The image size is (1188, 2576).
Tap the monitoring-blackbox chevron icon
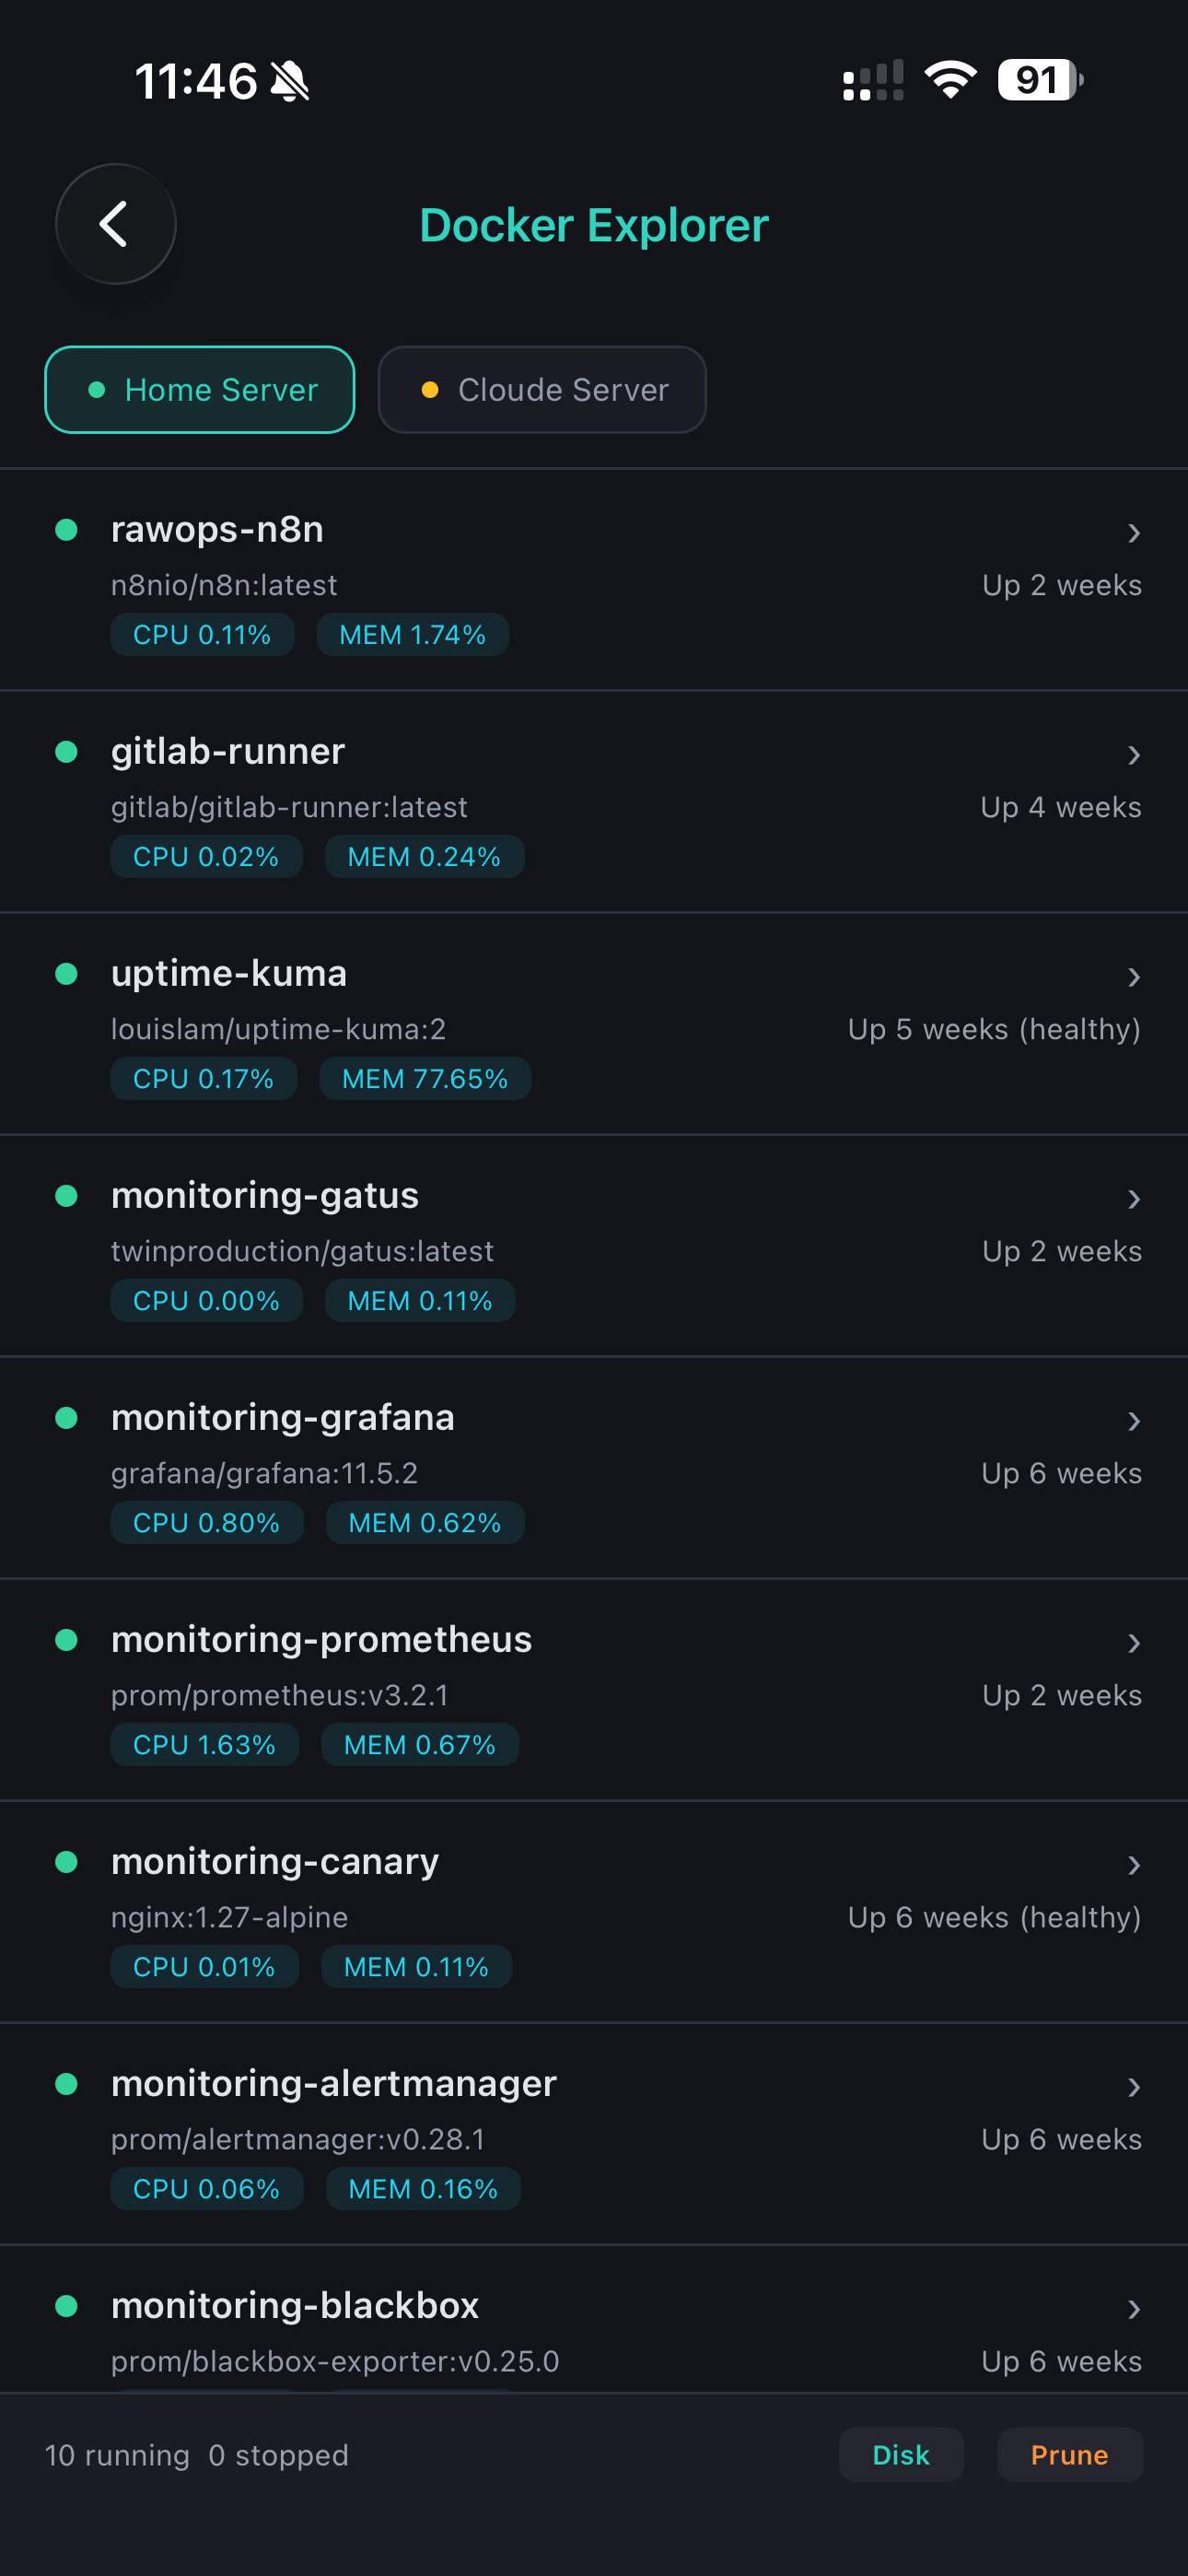click(x=1133, y=2308)
